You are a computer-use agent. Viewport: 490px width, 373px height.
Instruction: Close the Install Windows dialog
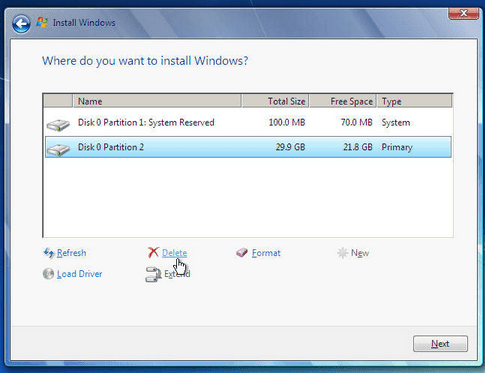coord(464,13)
